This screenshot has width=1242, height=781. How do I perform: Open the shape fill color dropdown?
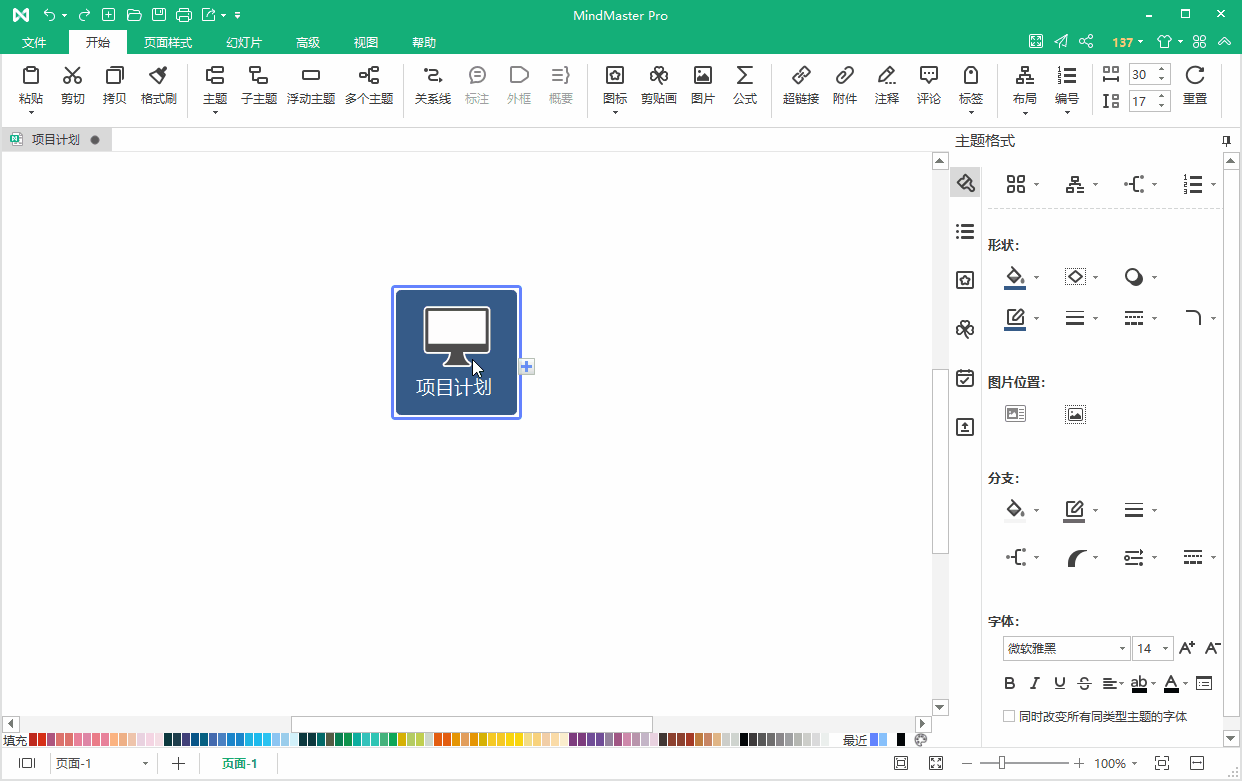[1037, 278]
